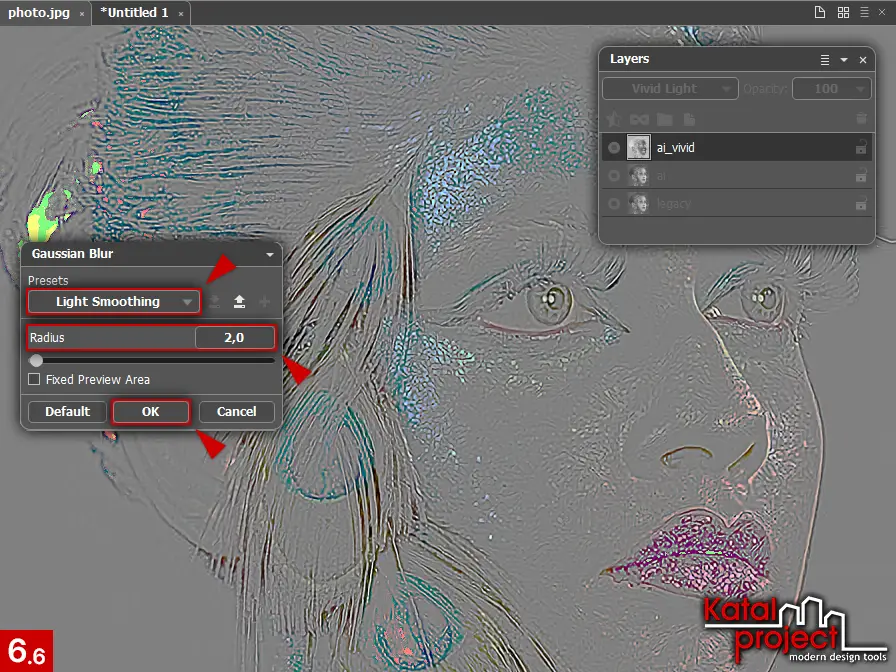The height and width of the screenshot is (672, 896).
Task: Click the grid tile view icon
Action: click(x=843, y=13)
